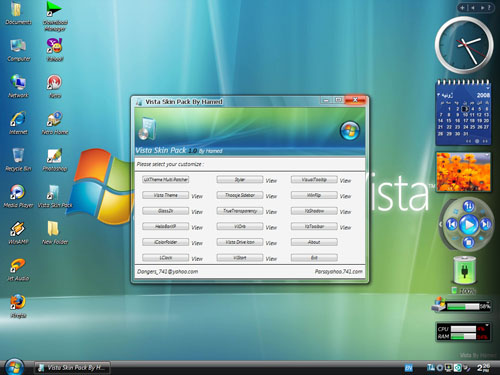This screenshot has height=375, width=500.
Task: Click the View link beside Vista Drive Icon
Action: (x=271, y=243)
